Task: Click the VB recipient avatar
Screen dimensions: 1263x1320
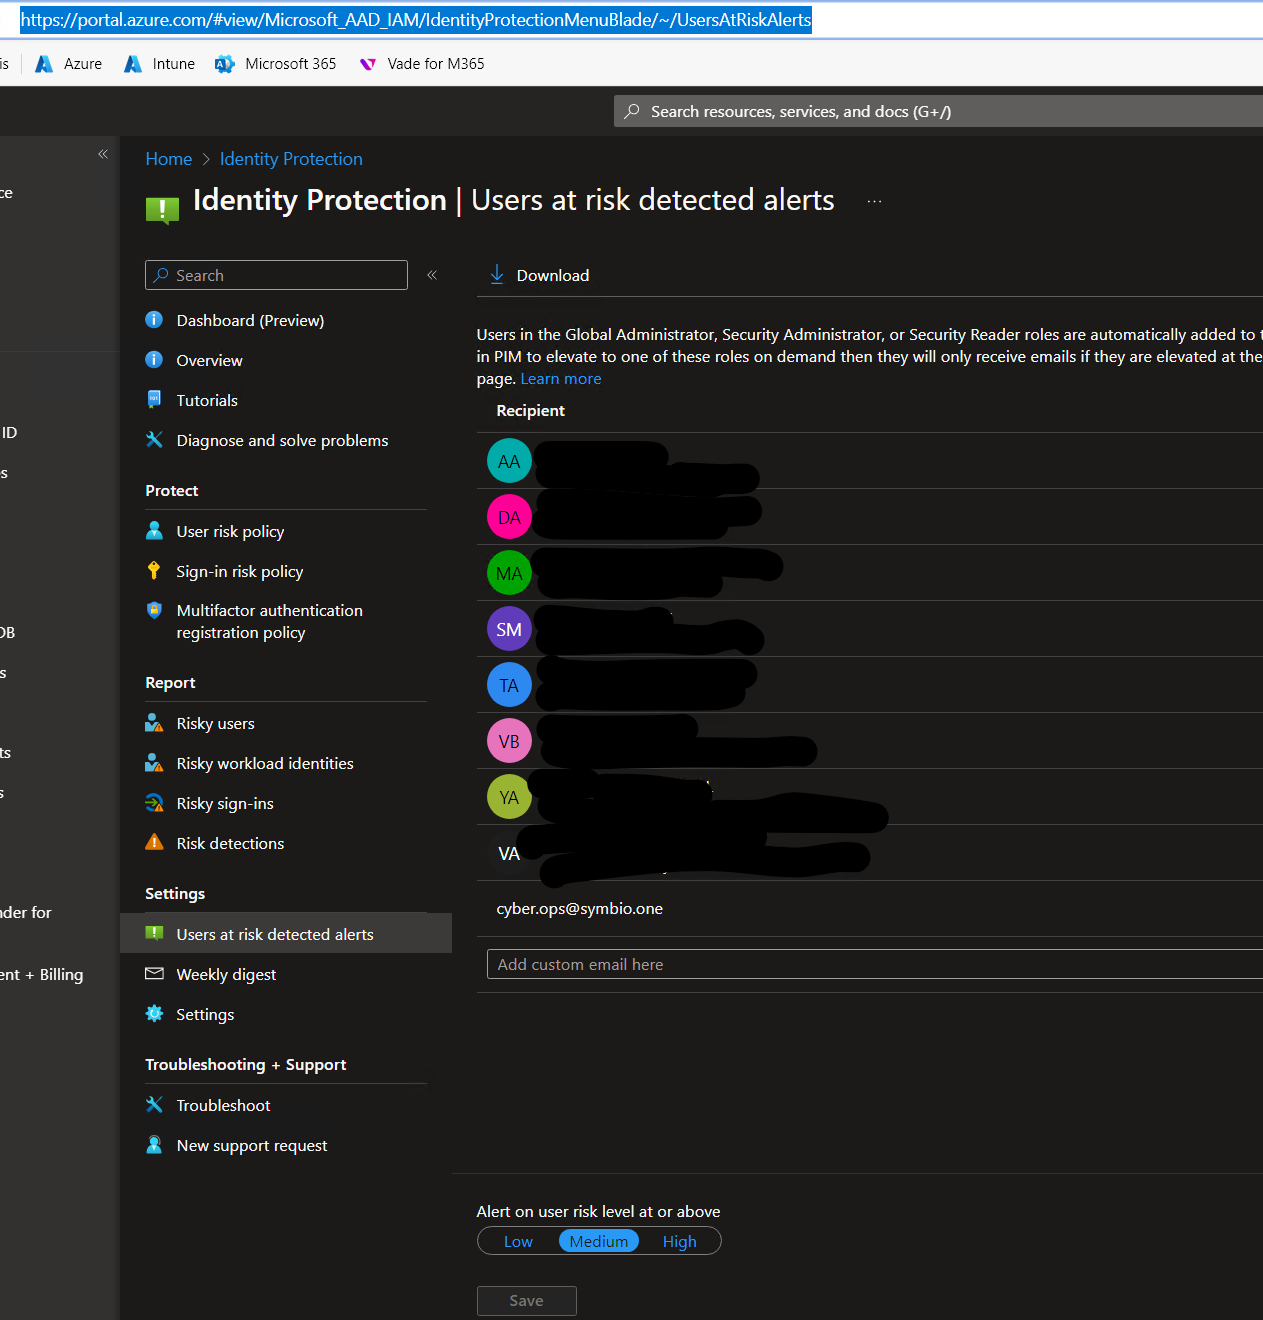Action: click(x=509, y=741)
